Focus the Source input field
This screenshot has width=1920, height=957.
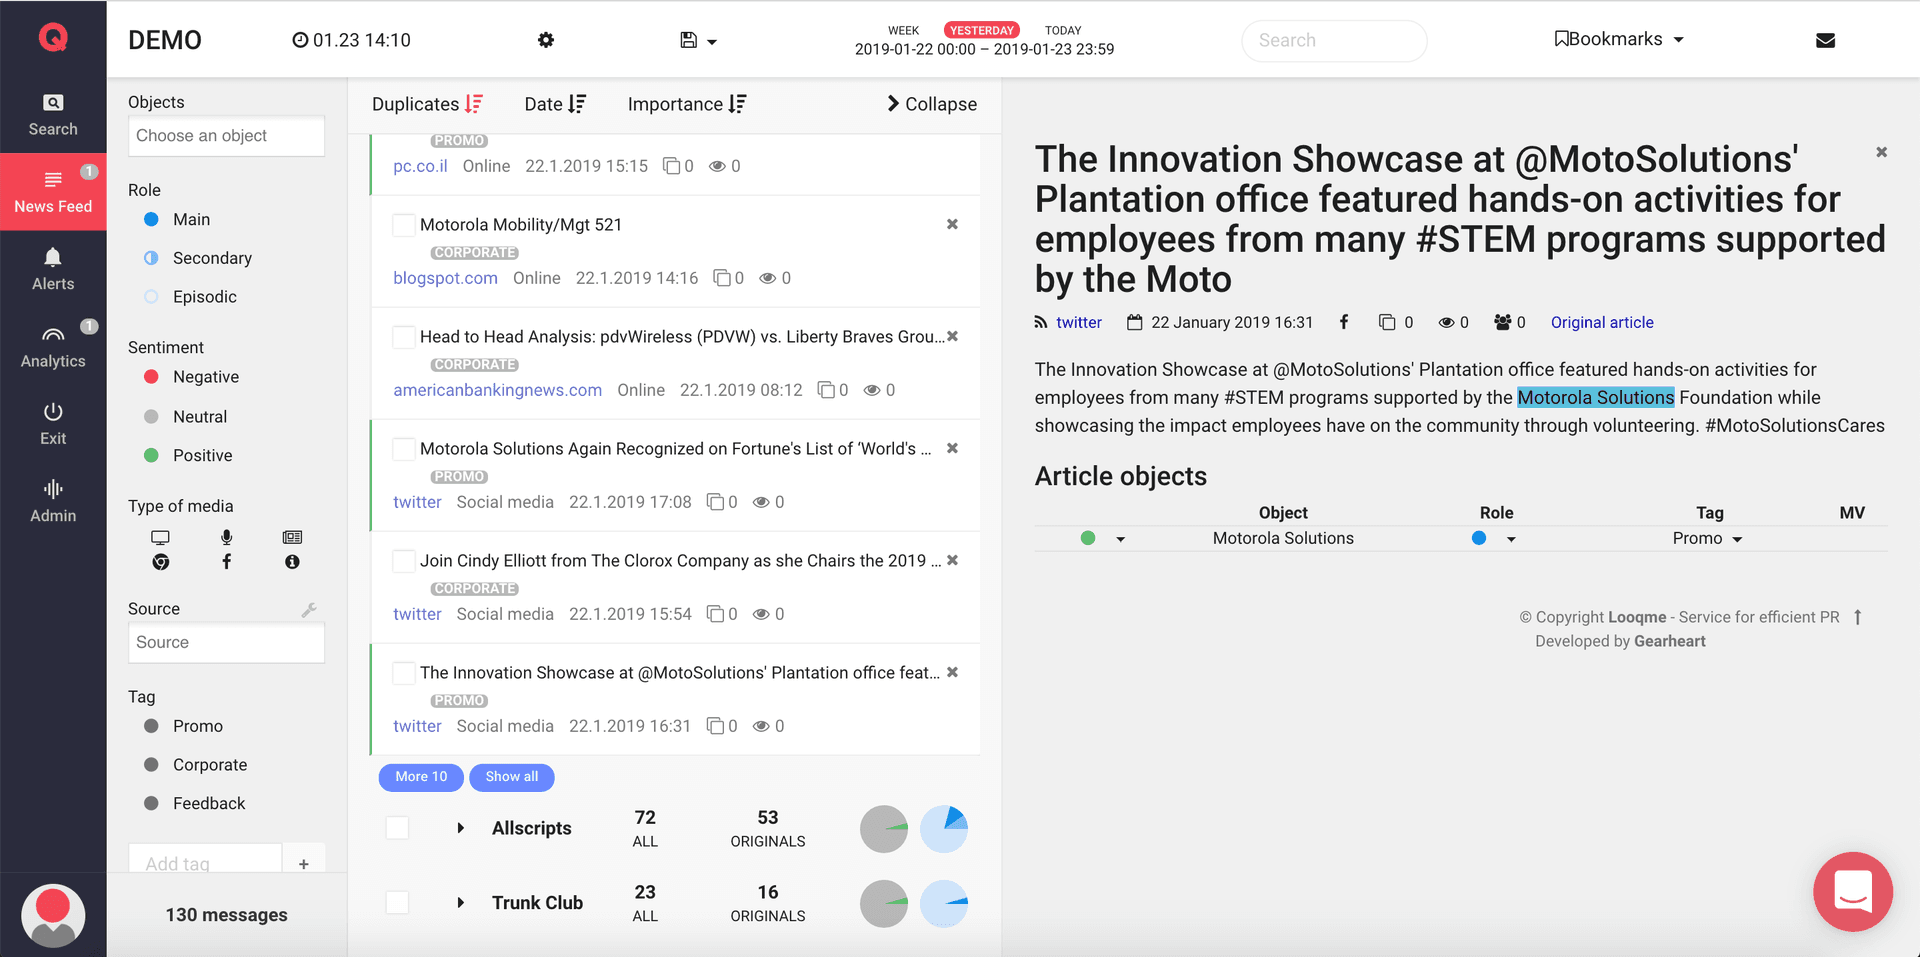click(226, 643)
